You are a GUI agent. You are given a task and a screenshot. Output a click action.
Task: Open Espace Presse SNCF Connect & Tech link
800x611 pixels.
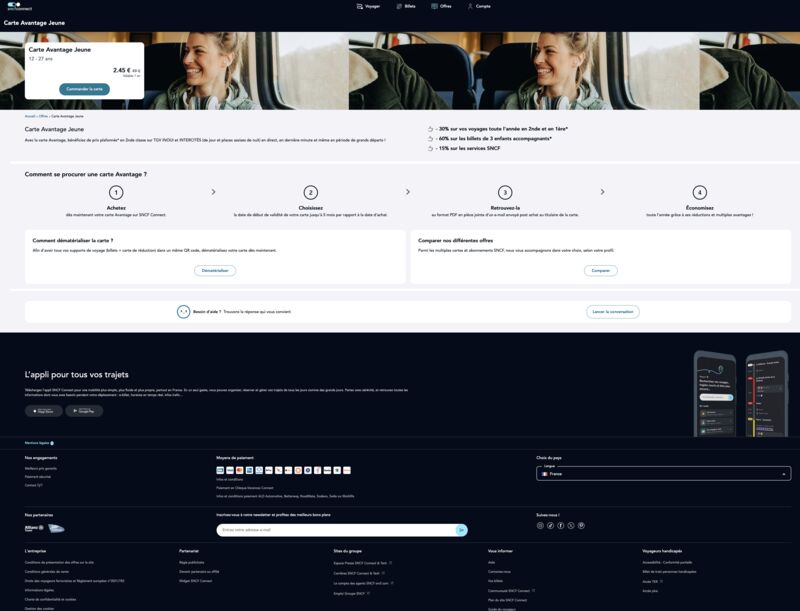point(363,563)
